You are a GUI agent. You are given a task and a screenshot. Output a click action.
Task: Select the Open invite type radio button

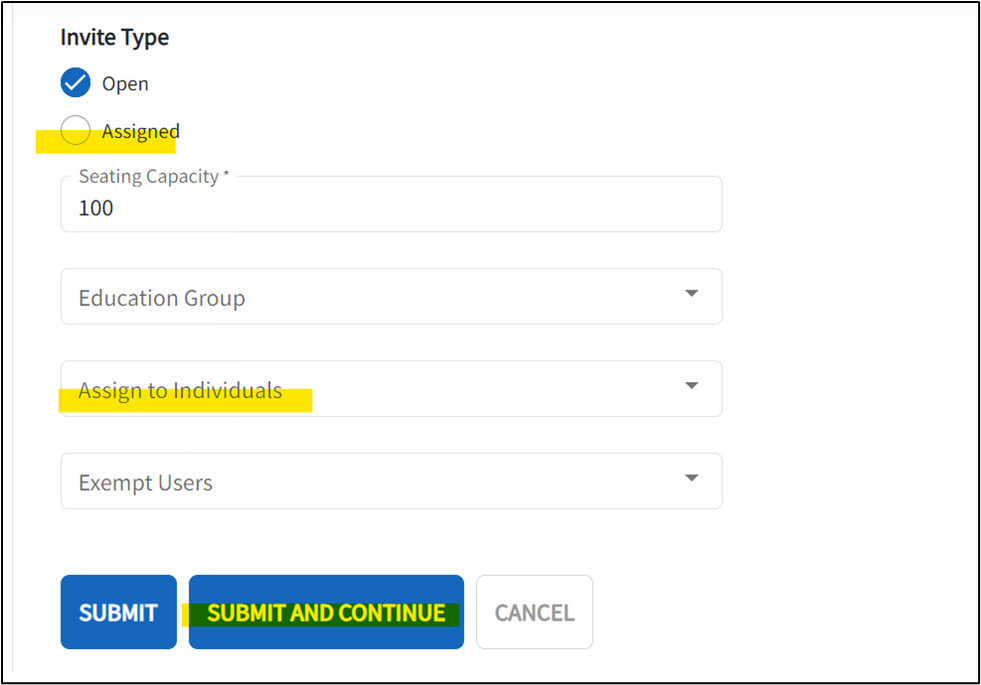click(x=76, y=83)
